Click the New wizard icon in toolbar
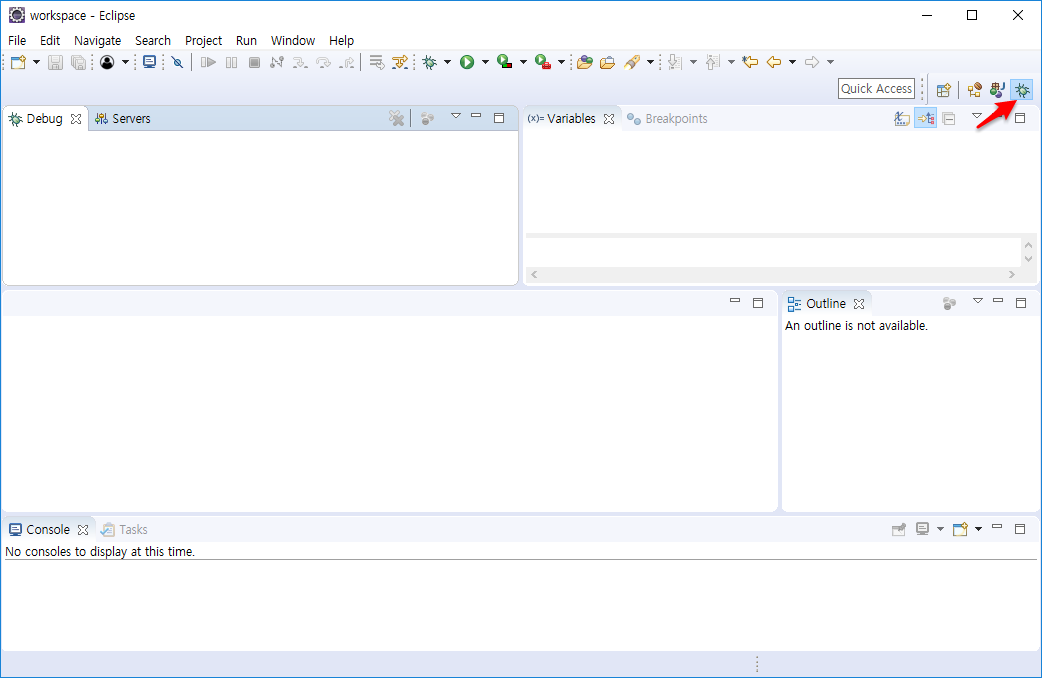 pos(18,62)
